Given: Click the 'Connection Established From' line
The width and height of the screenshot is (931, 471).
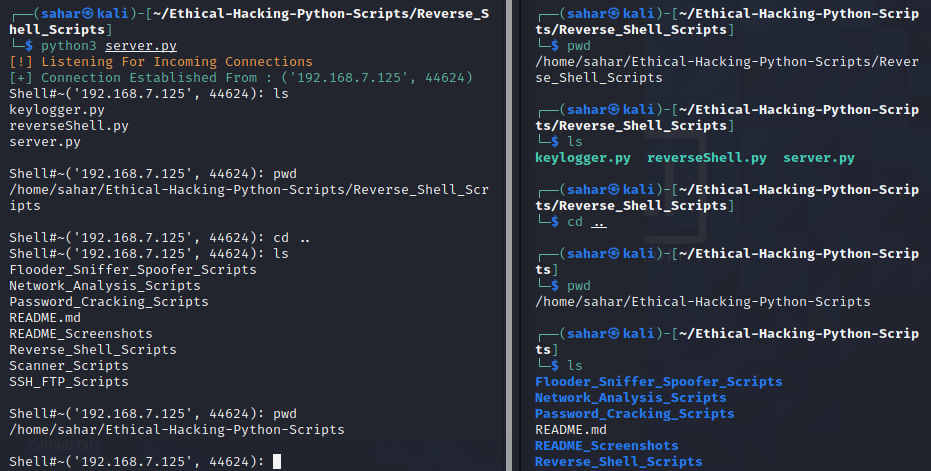Looking at the screenshot, I should 241,78.
